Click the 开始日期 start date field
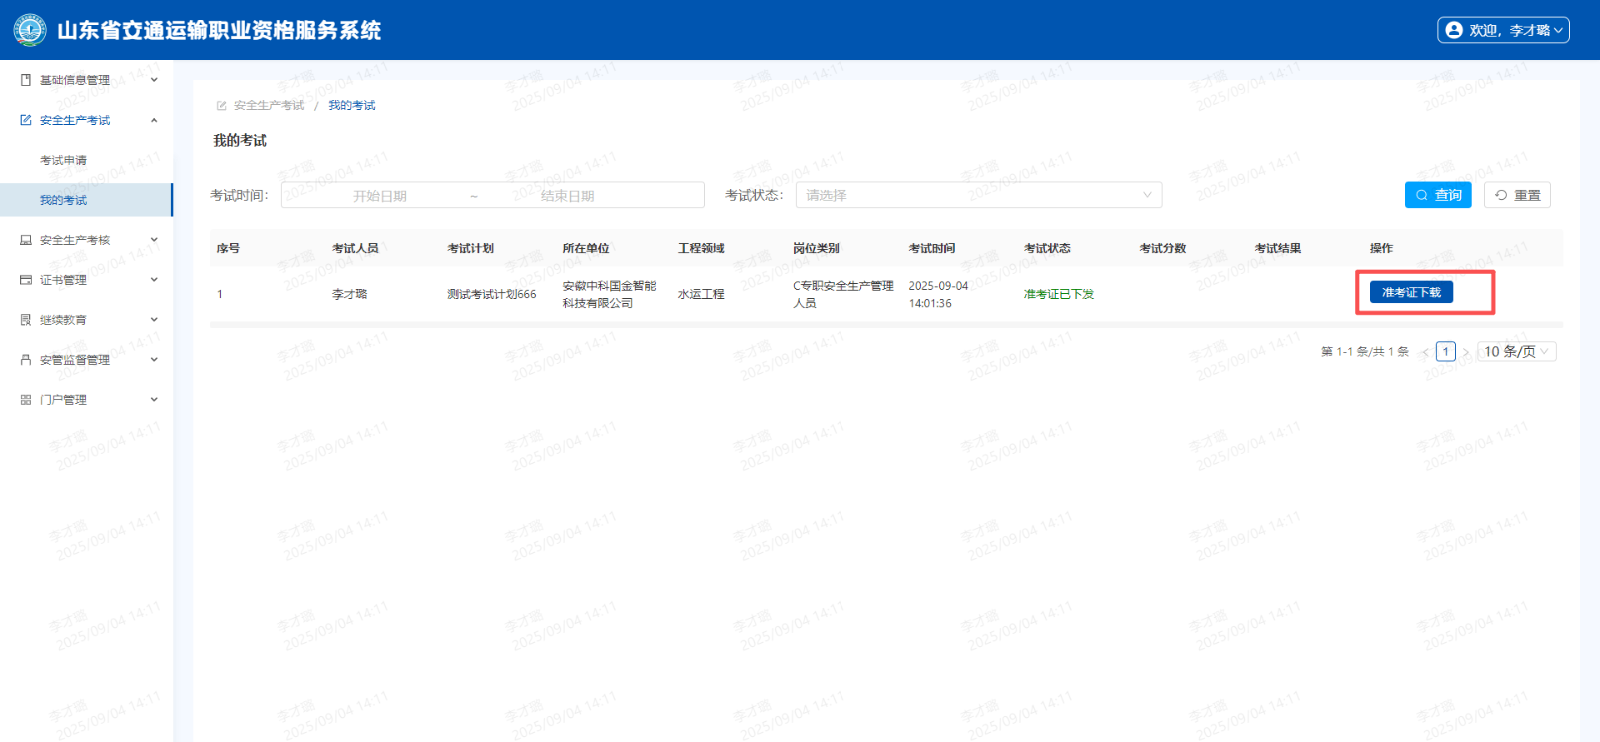The width and height of the screenshot is (1600, 742). click(380, 196)
